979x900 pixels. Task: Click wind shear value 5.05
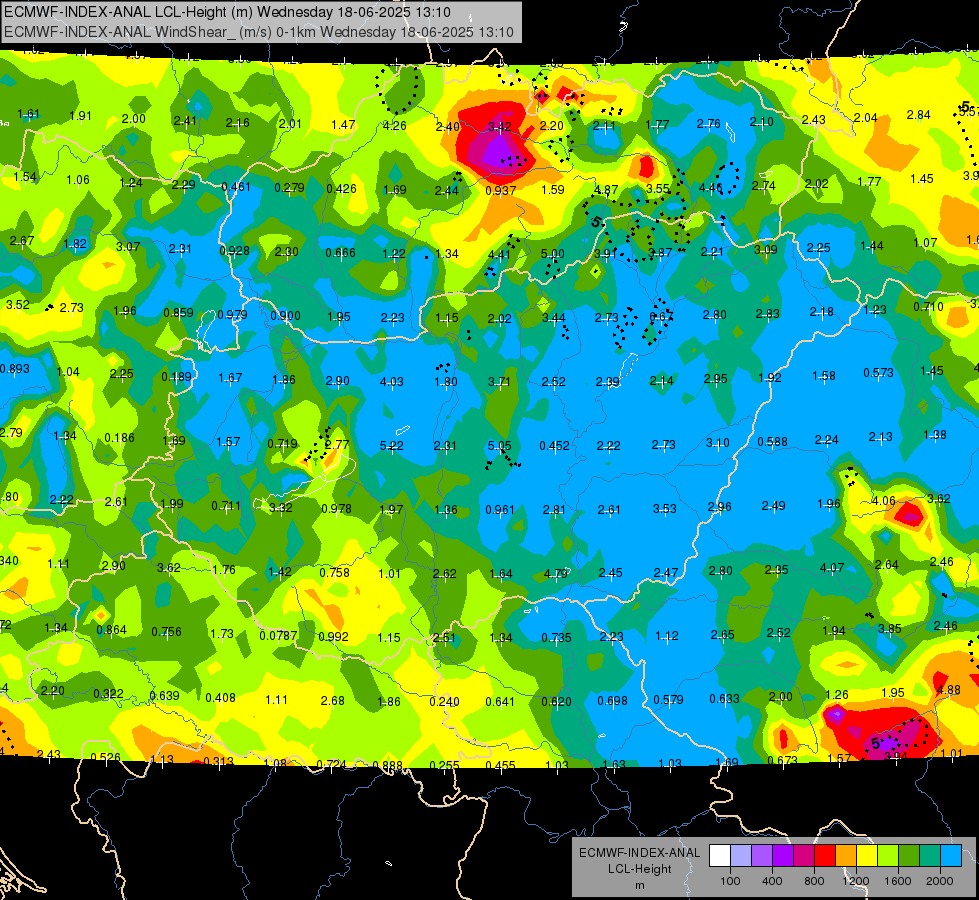pyautogui.click(x=499, y=446)
